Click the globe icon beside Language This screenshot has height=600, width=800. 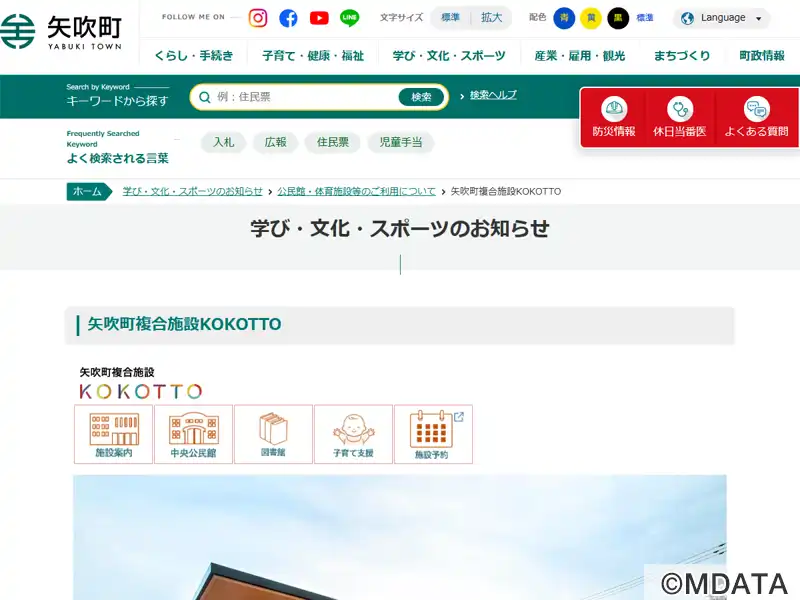[687, 18]
